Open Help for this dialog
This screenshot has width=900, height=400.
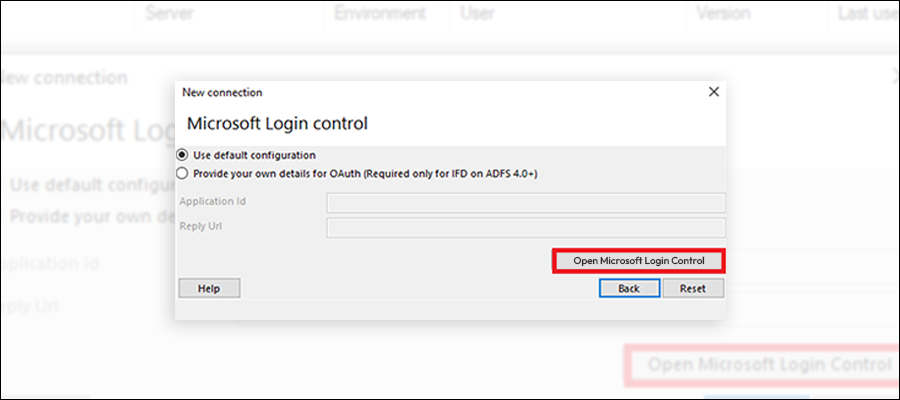click(209, 289)
